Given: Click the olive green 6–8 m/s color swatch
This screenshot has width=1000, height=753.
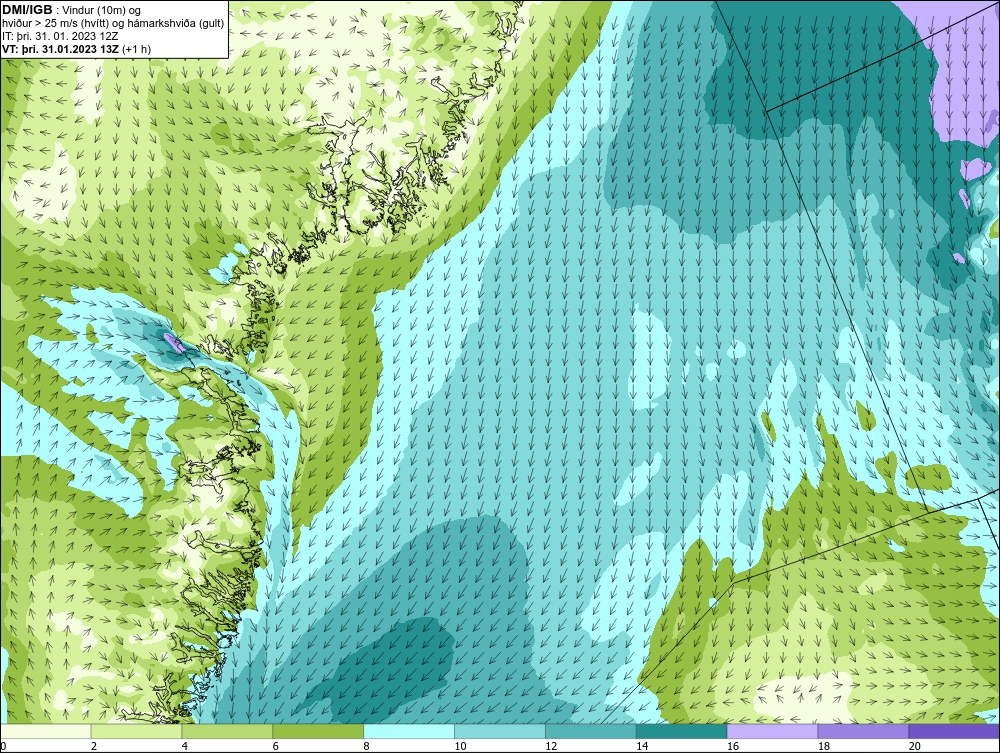Looking at the screenshot, I should coord(318,731).
